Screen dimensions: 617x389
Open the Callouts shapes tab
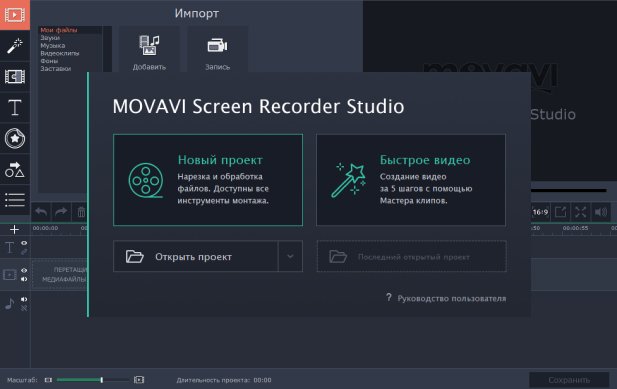point(15,169)
